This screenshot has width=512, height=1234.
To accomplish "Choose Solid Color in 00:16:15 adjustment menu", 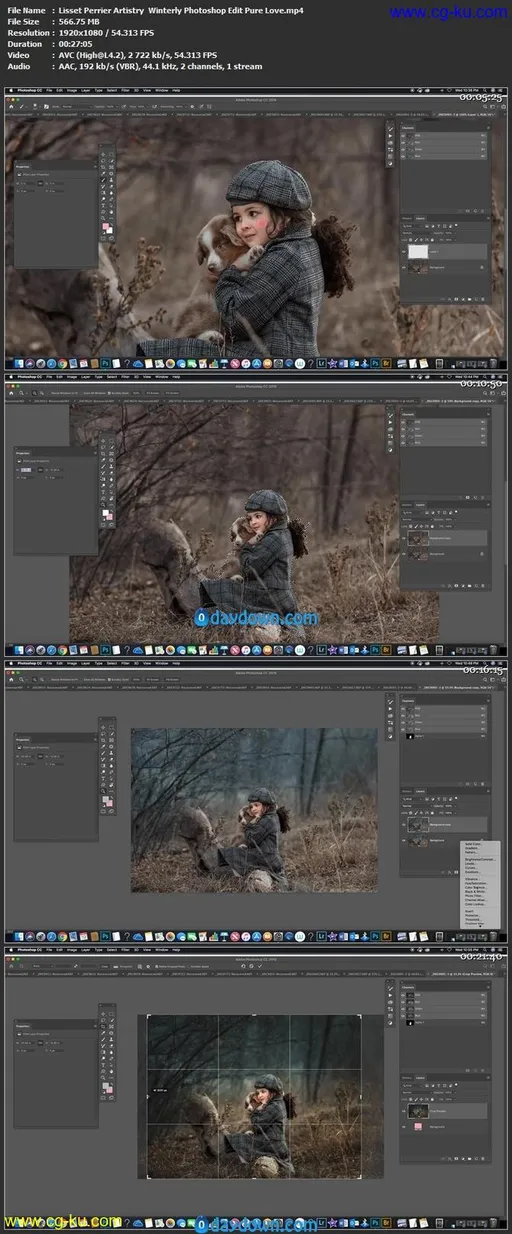I will [472, 844].
